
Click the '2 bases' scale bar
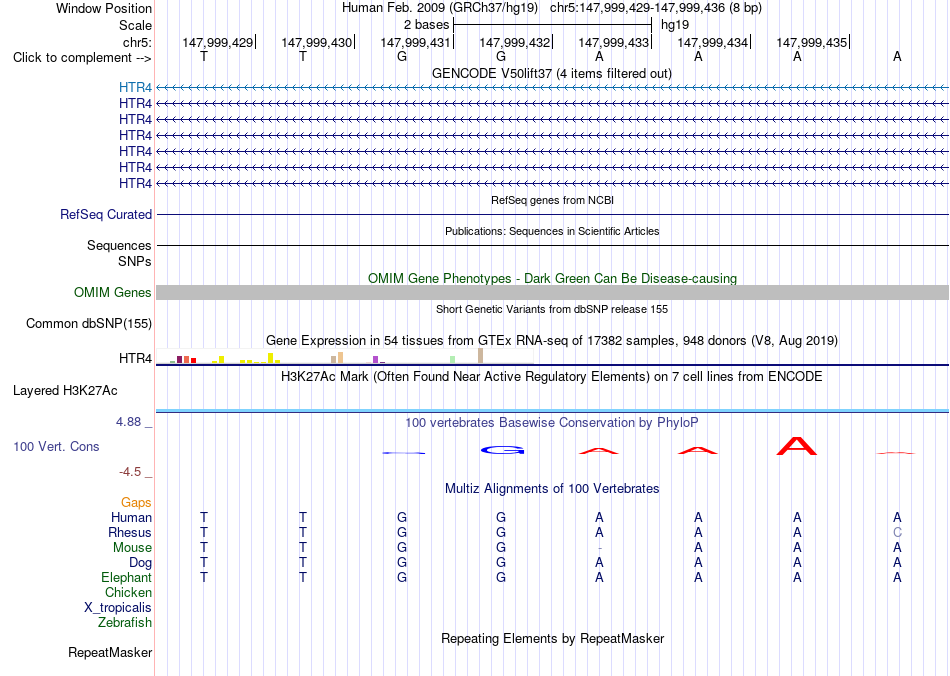pyautogui.click(x=552, y=25)
